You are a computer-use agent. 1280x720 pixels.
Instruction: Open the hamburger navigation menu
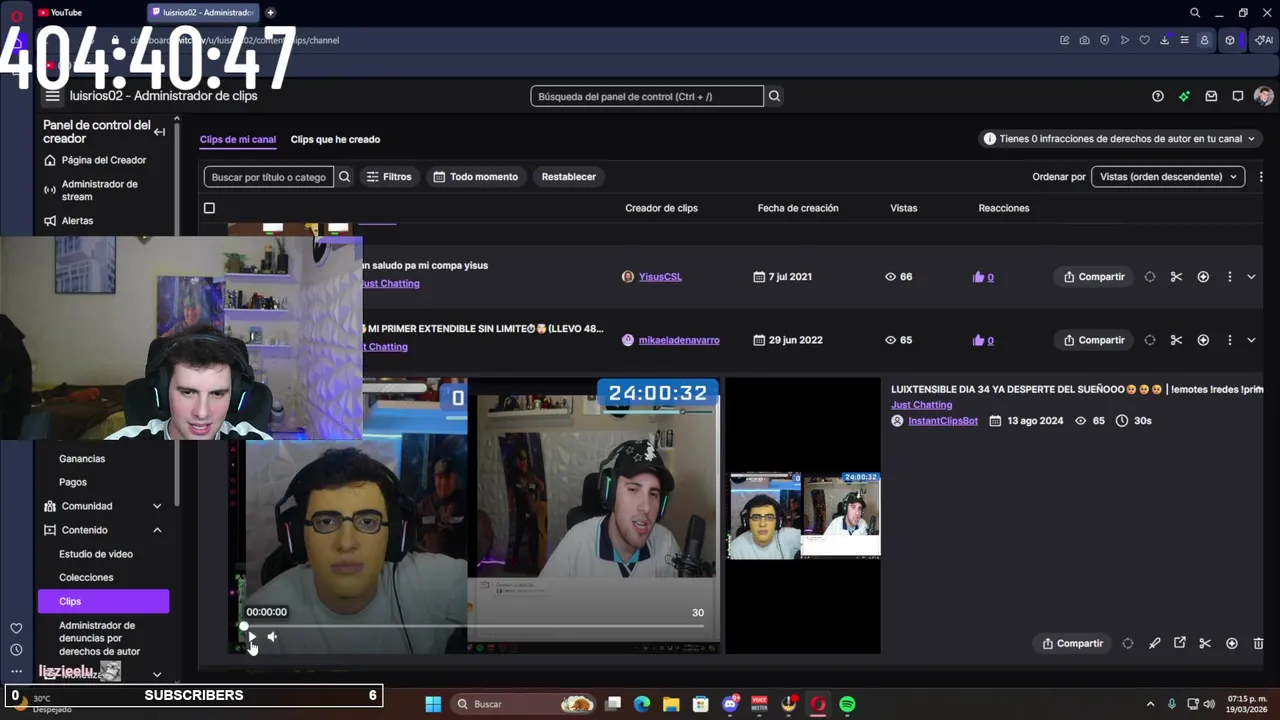52,96
